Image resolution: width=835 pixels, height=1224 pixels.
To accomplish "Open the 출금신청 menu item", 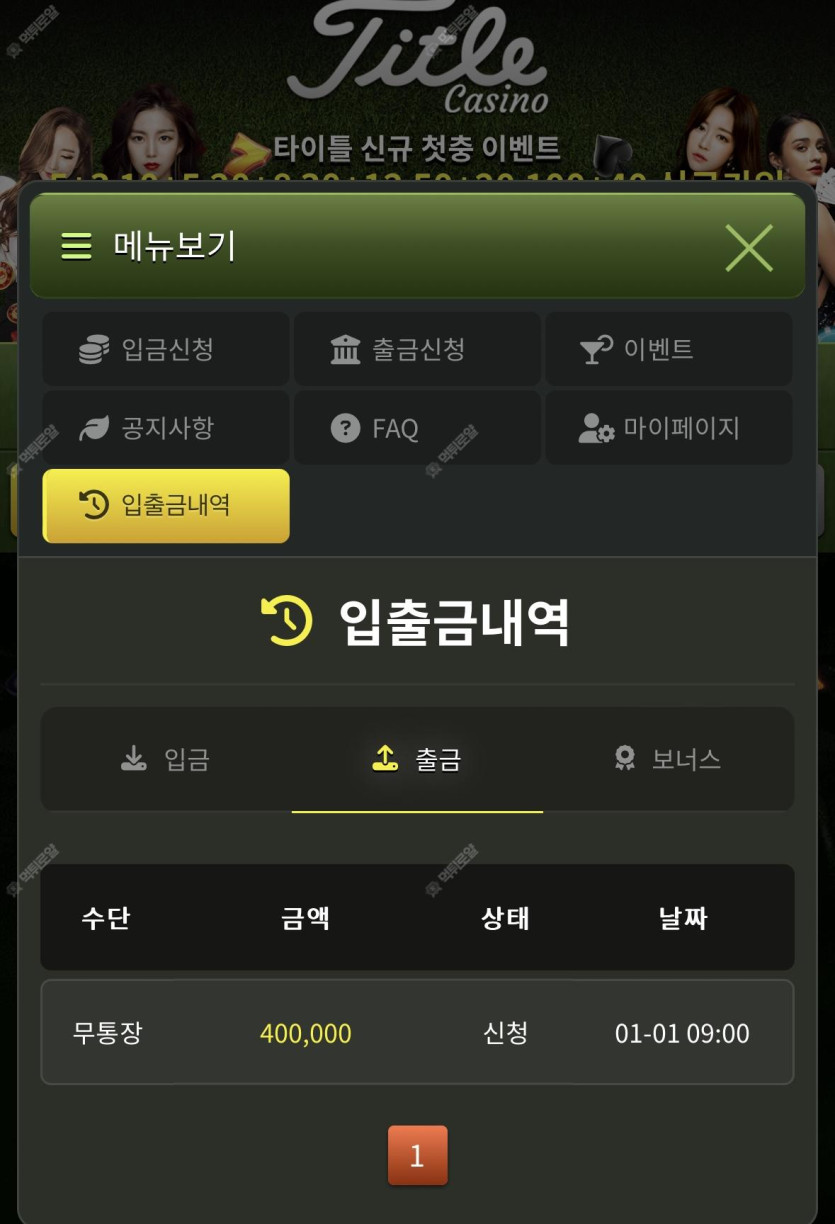I will tap(417, 349).
